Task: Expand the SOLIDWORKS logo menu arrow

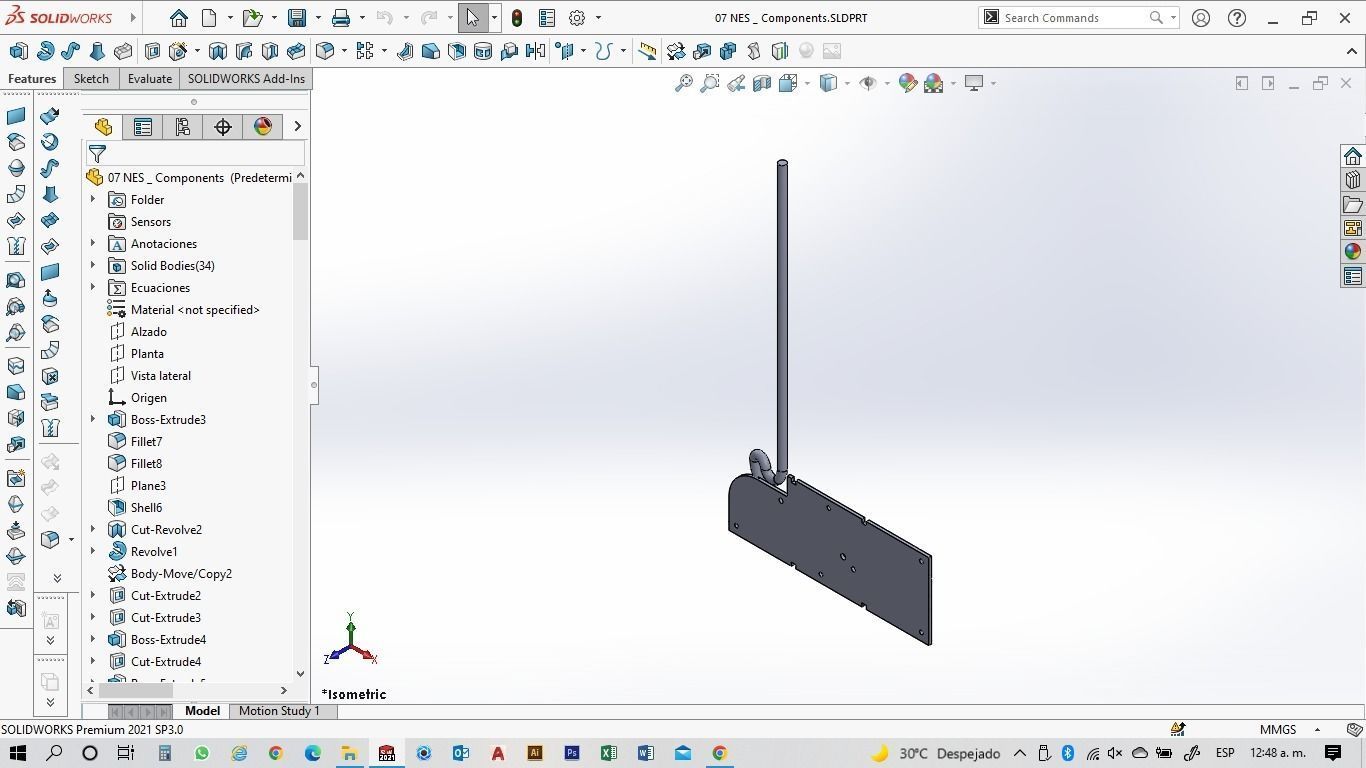Action: tap(132, 18)
